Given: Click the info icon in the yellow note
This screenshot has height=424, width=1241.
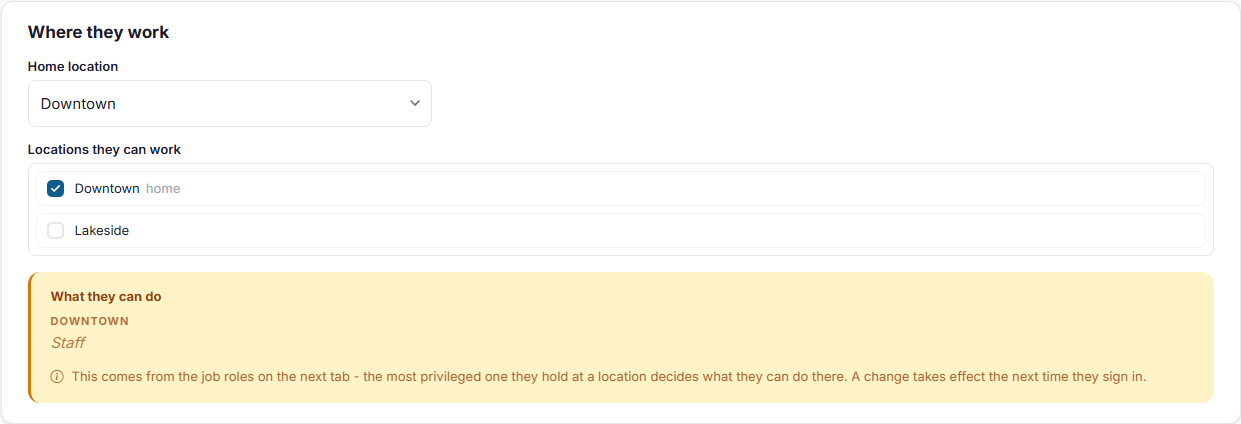Looking at the screenshot, I should [57, 377].
